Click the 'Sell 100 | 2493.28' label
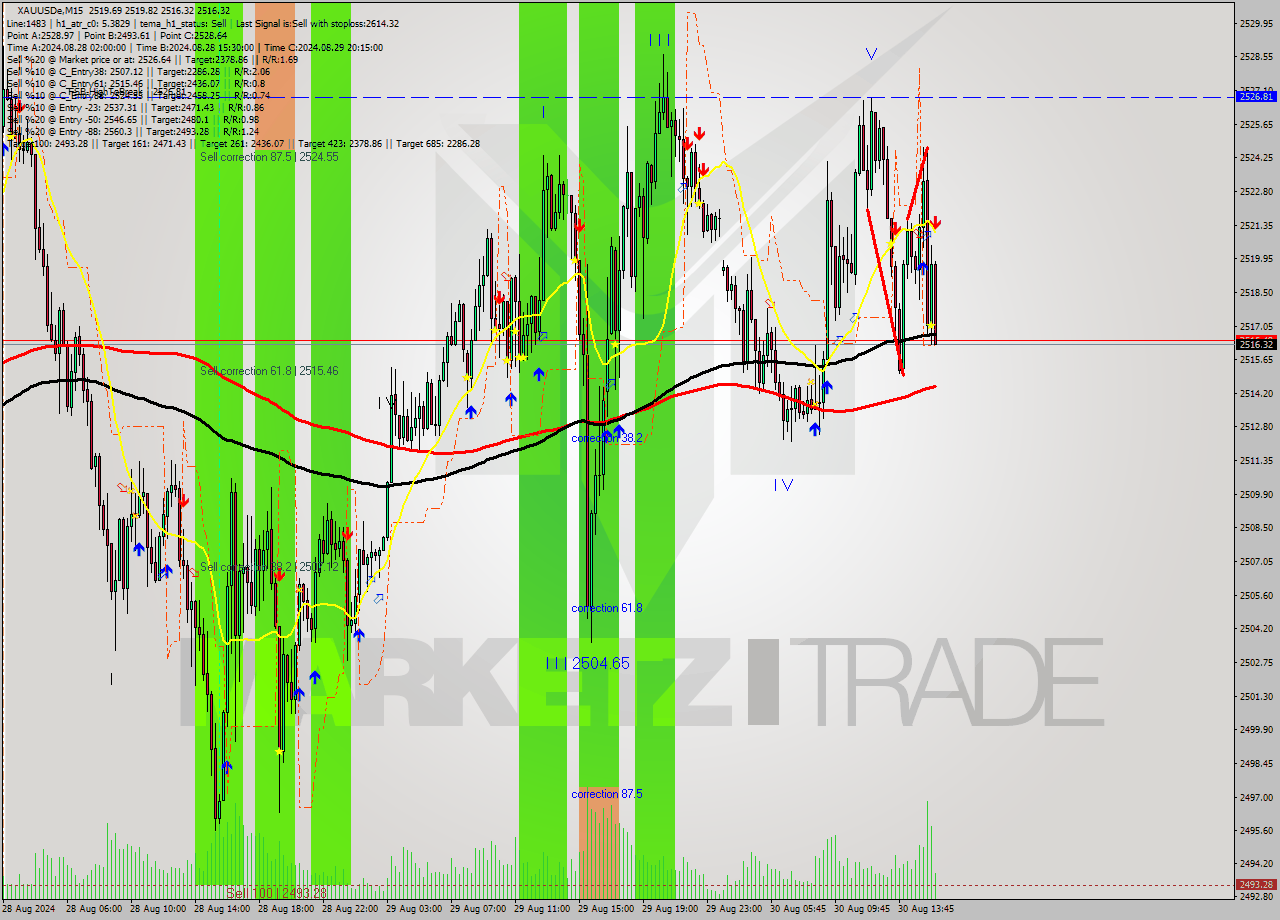 (x=276, y=892)
